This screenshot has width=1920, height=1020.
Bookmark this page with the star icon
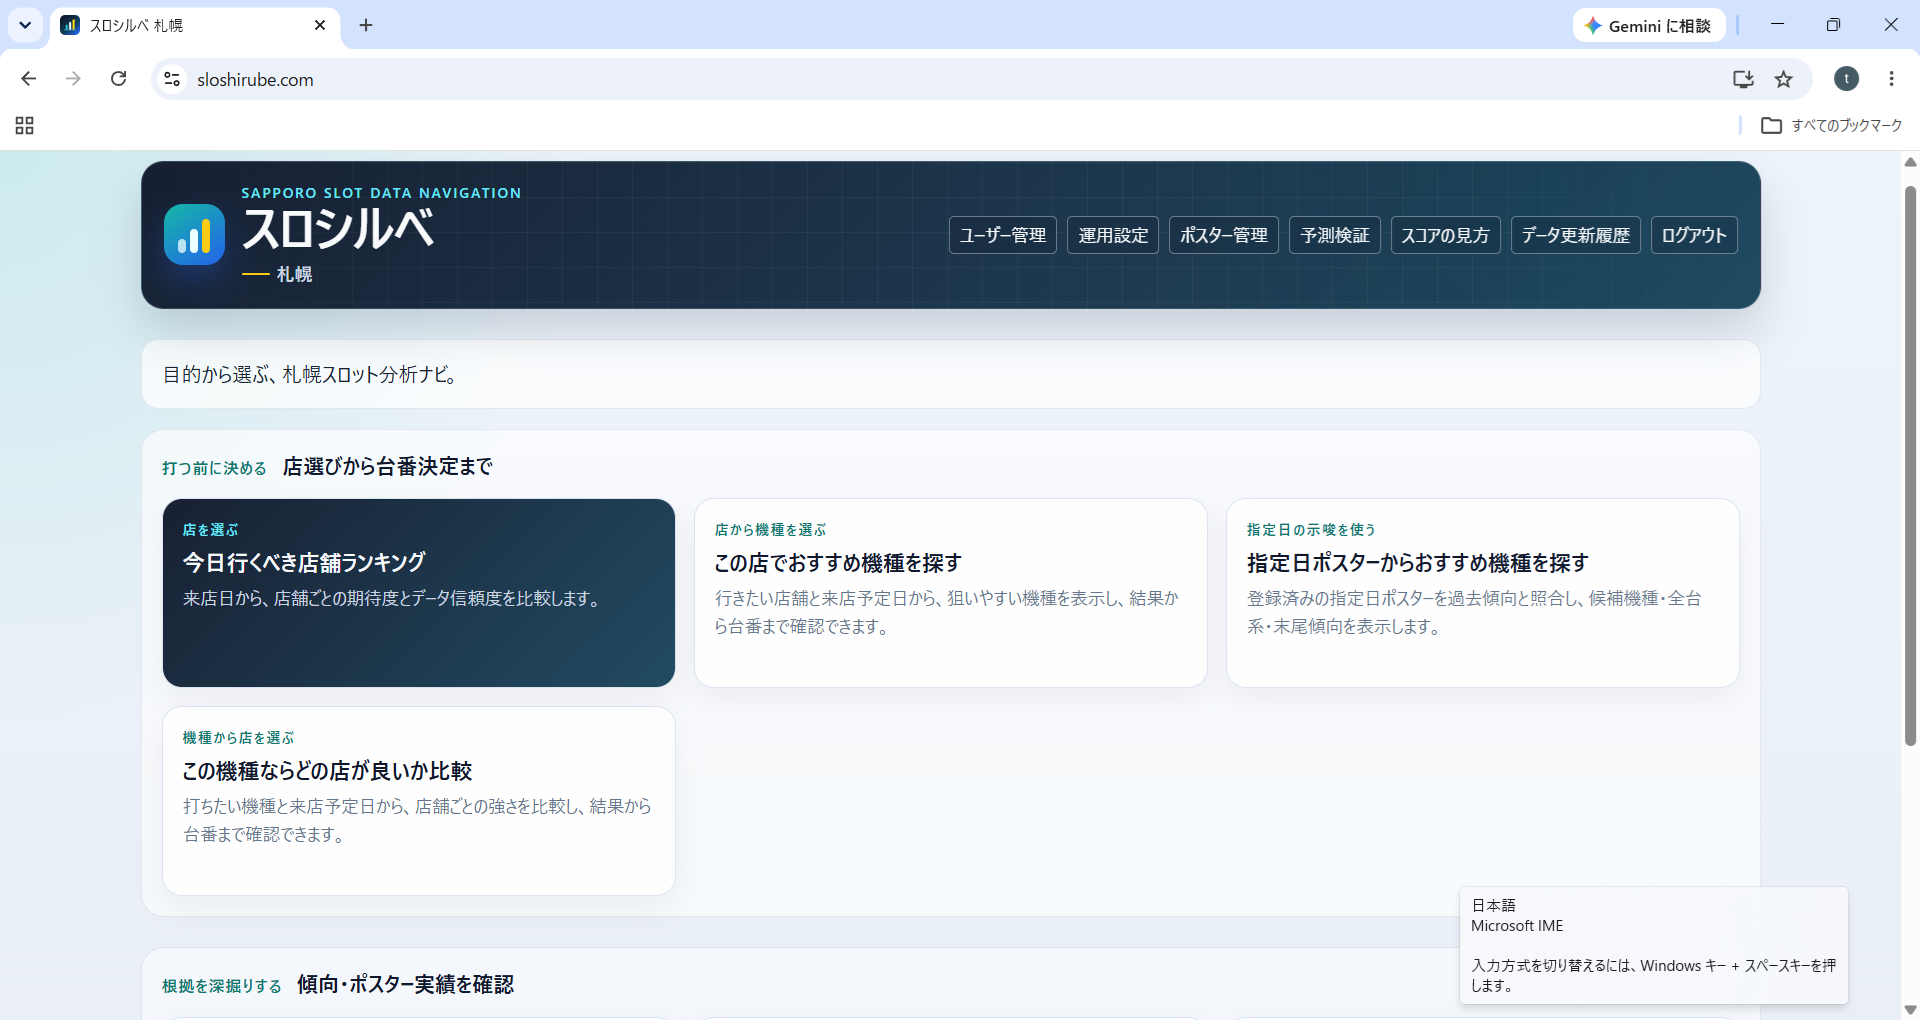tap(1783, 79)
